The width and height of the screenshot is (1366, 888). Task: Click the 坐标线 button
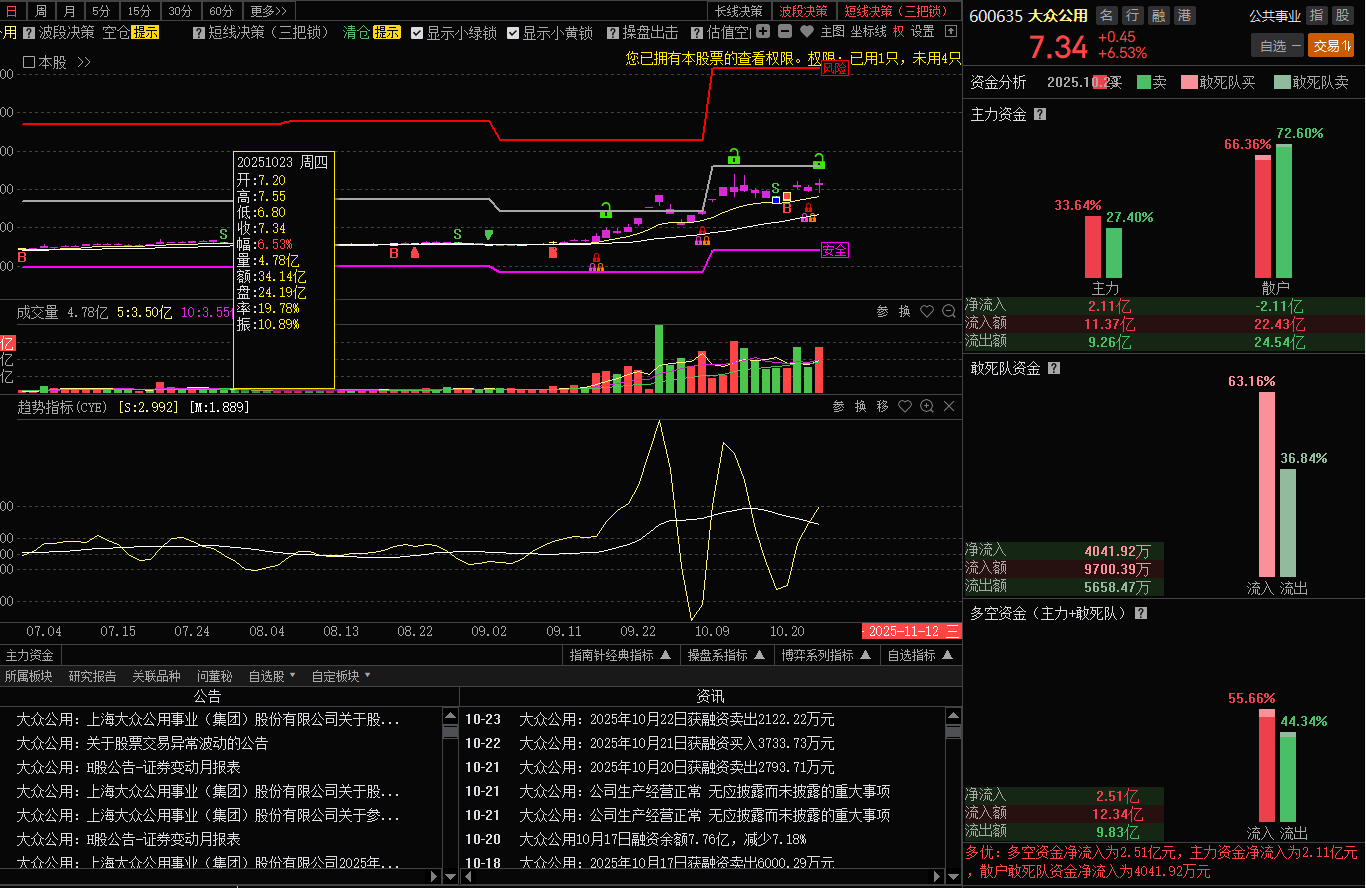[868, 32]
